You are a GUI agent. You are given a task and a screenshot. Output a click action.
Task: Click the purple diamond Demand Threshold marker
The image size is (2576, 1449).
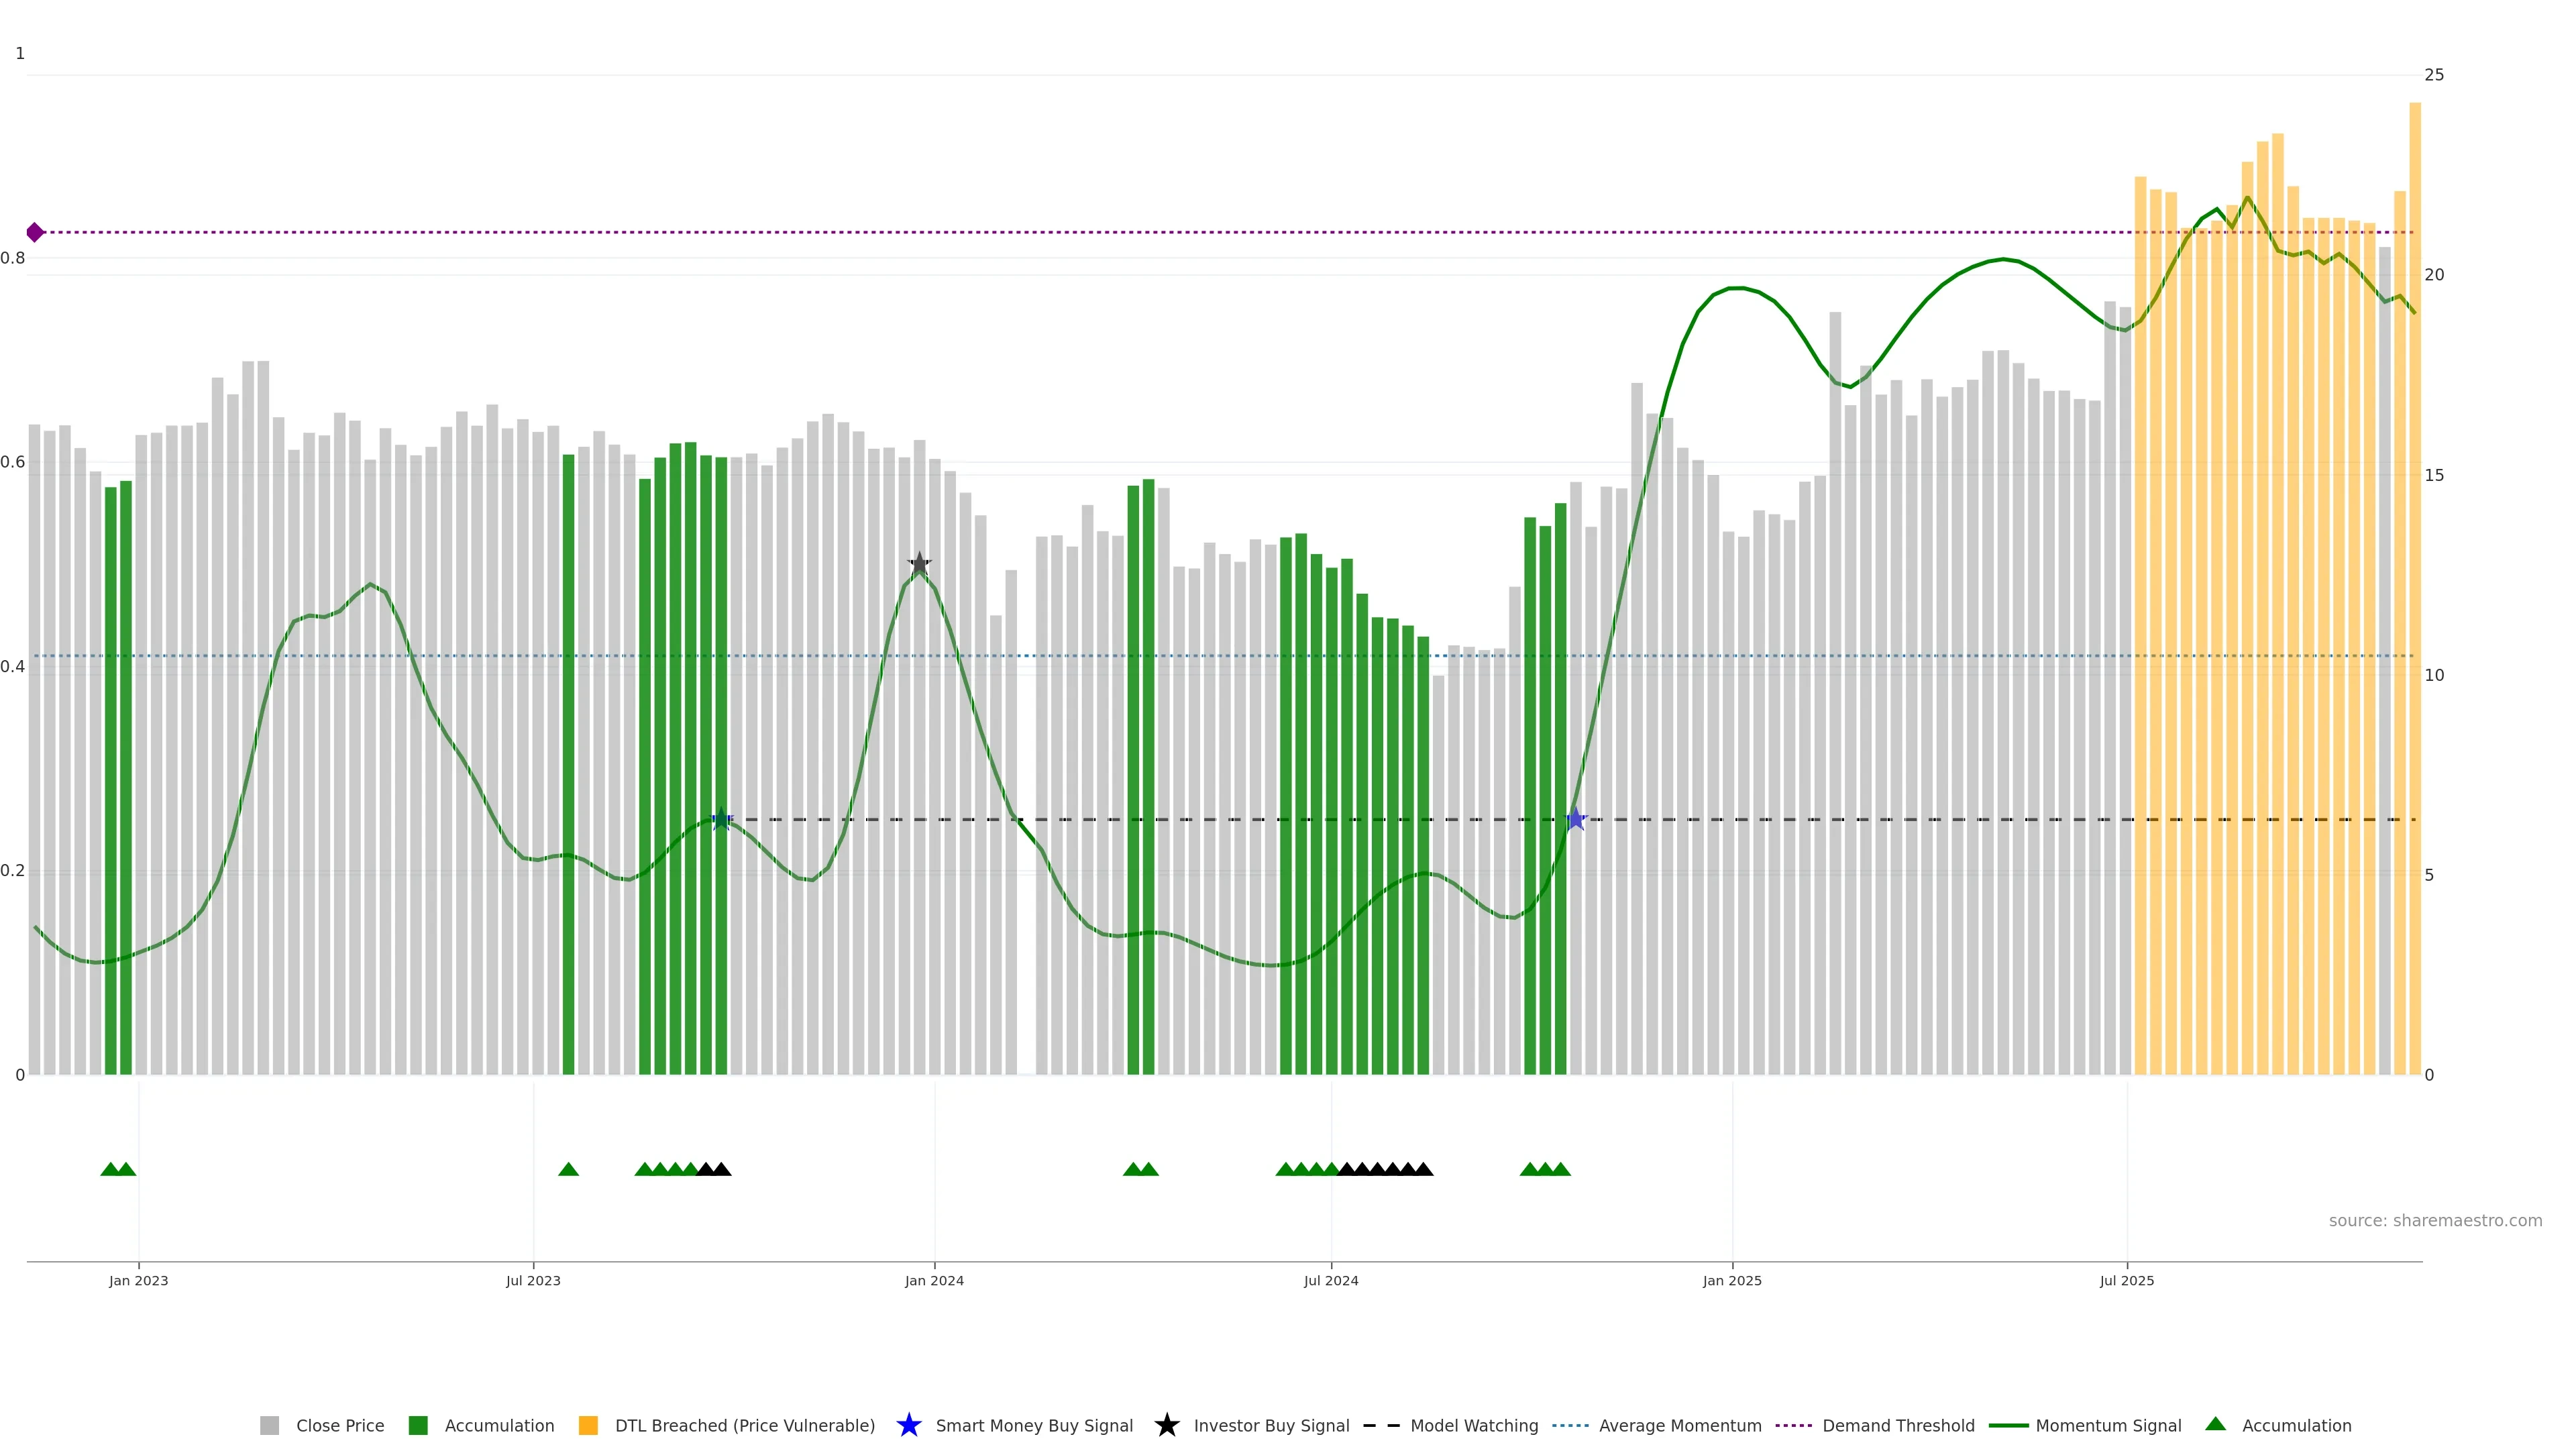pos(35,232)
